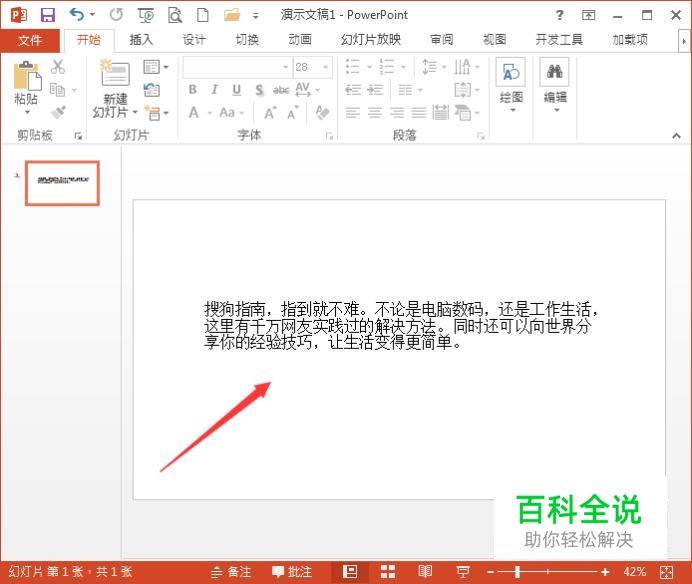Open Editing binoculars group
Image resolution: width=692 pixels, height=584 pixels.
coord(555,84)
